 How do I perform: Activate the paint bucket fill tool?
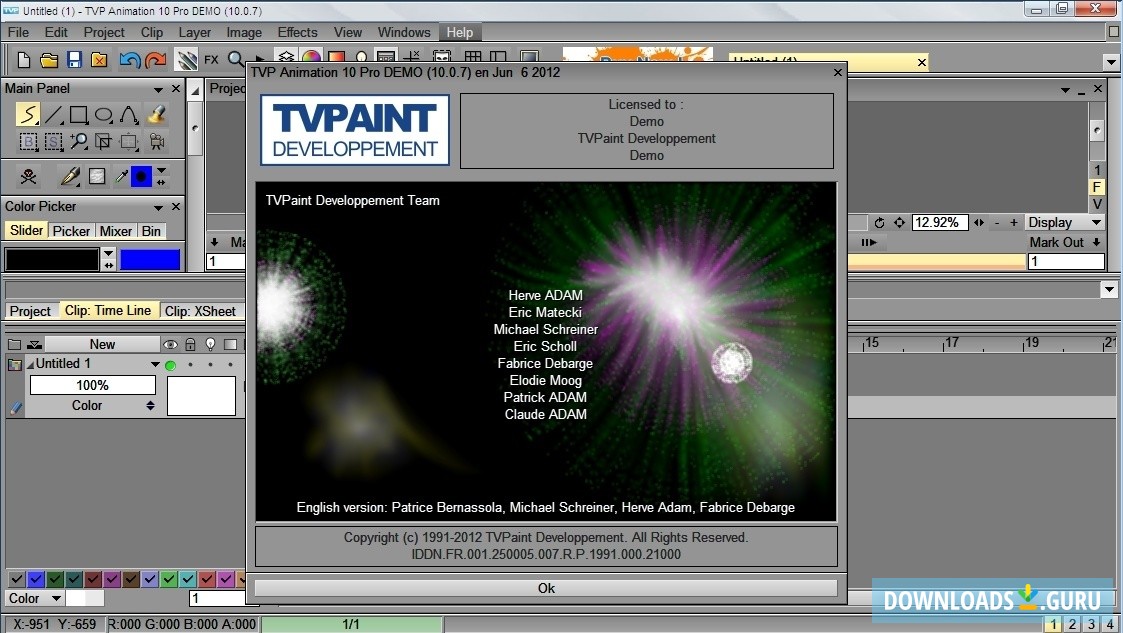pos(157,114)
